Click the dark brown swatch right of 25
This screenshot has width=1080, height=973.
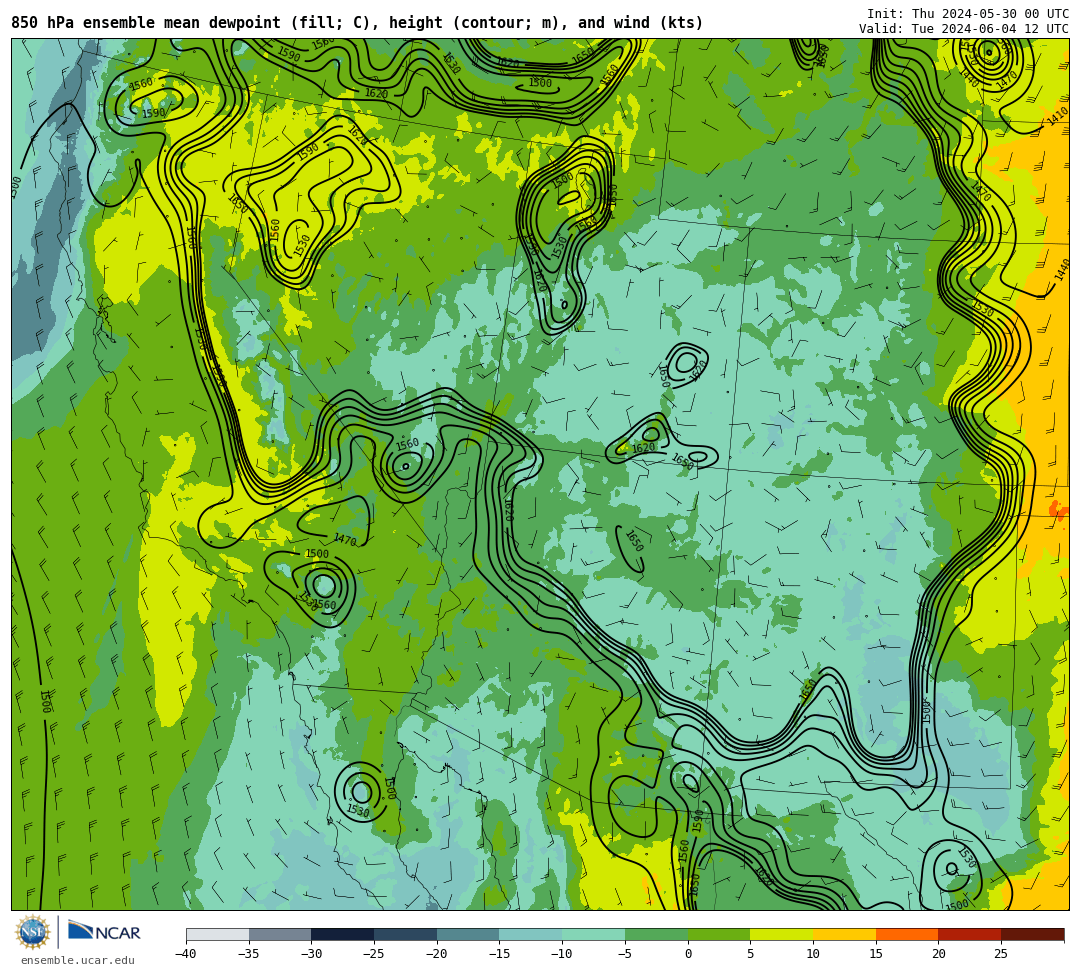click(x=1032, y=934)
